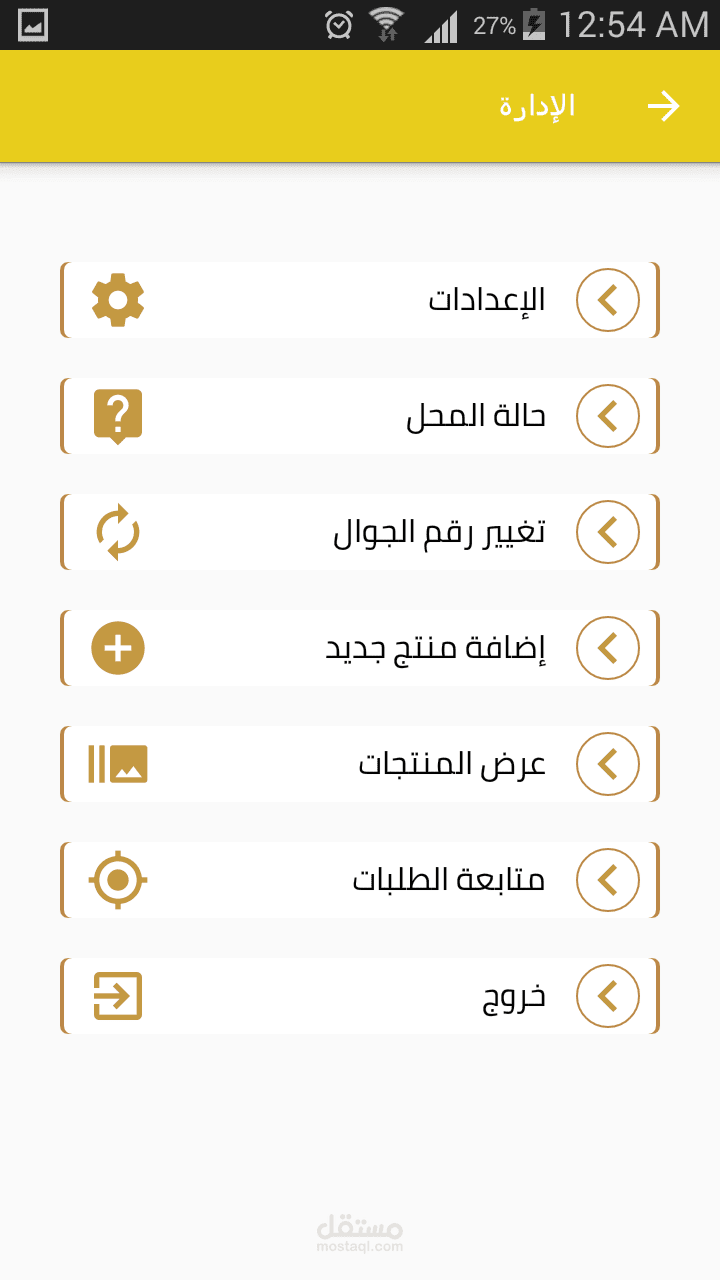Go back using the header arrow
This screenshot has width=720, height=1280.
coord(664,106)
